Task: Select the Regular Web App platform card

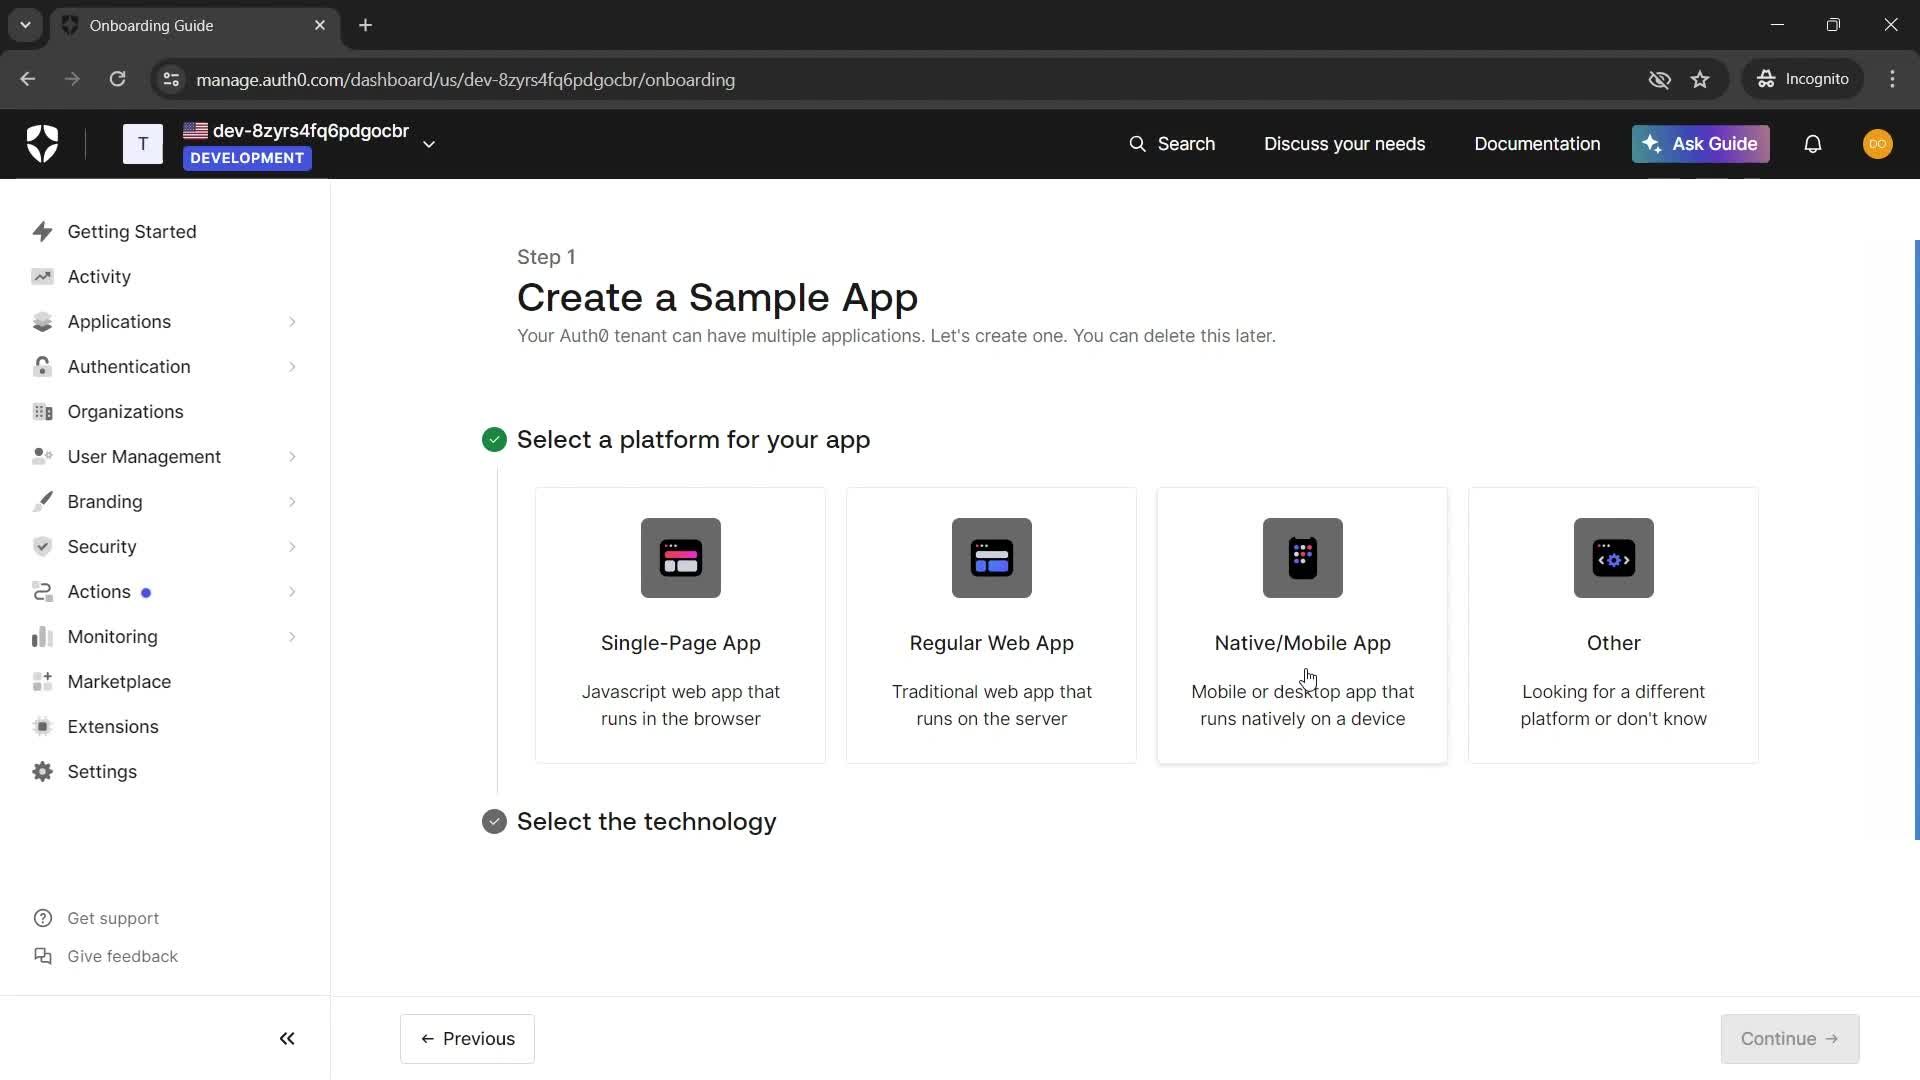Action: tap(991, 625)
